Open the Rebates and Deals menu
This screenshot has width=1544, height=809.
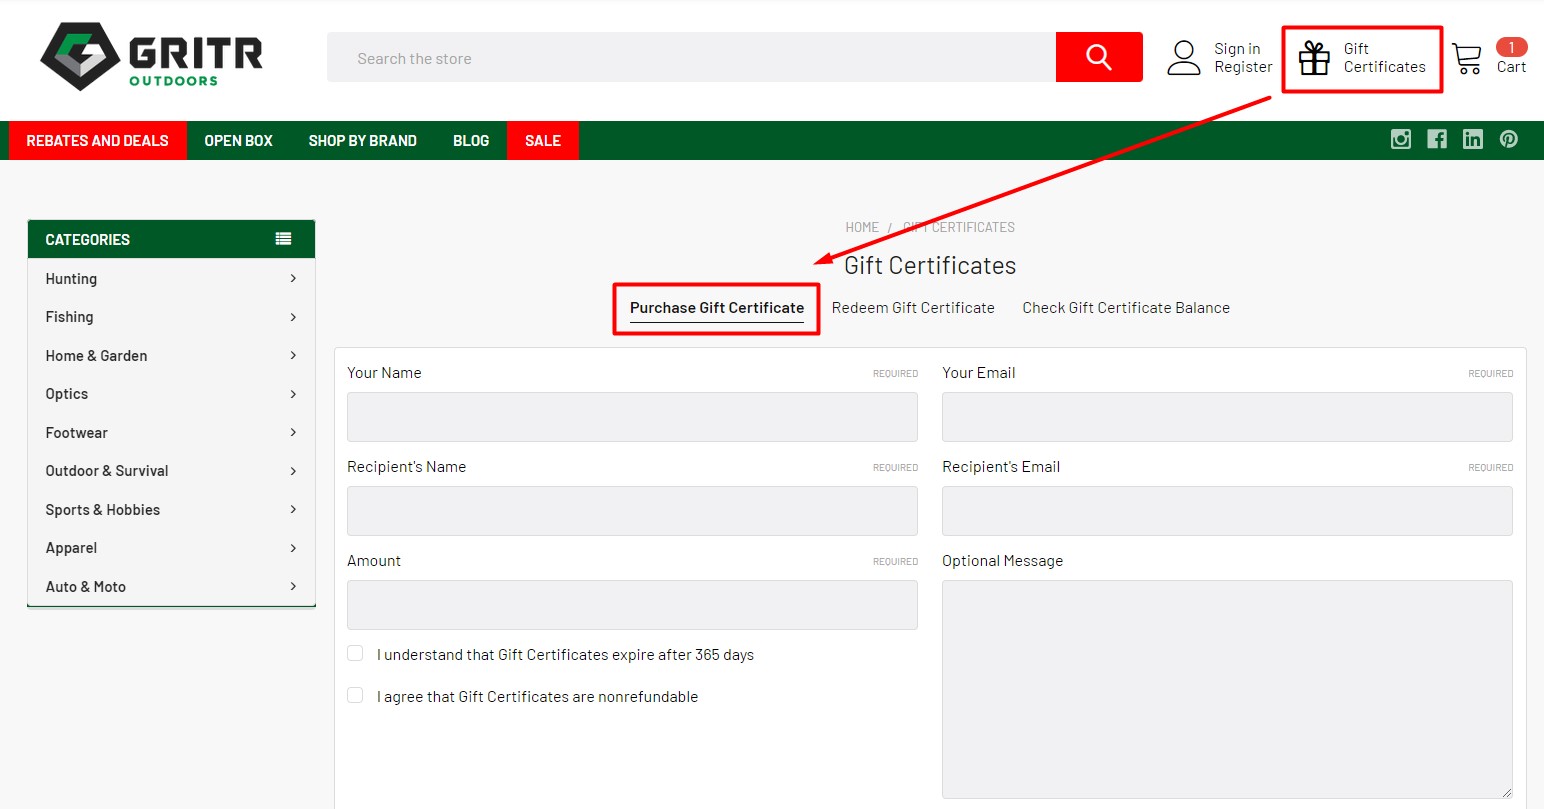click(97, 141)
